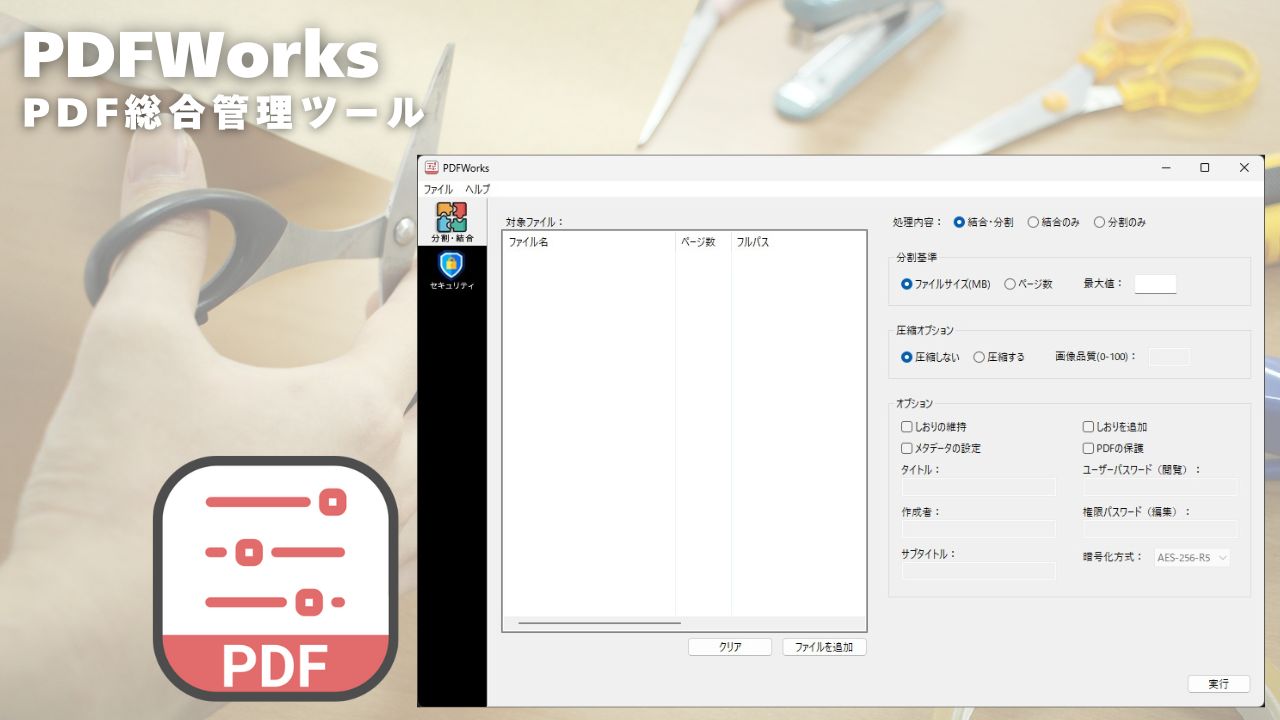Open the セキュリティ security shield icon
Viewport: 1280px width, 720px height.
pyautogui.click(x=452, y=270)
